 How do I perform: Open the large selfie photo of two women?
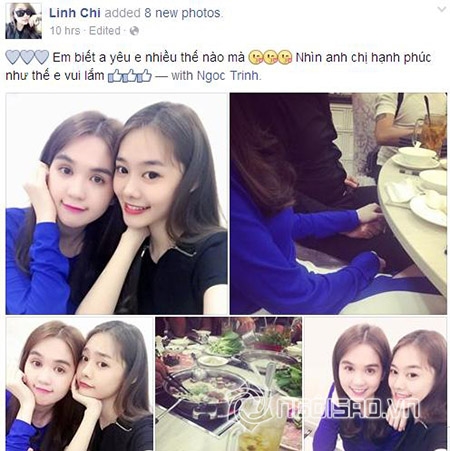[116, 204]
